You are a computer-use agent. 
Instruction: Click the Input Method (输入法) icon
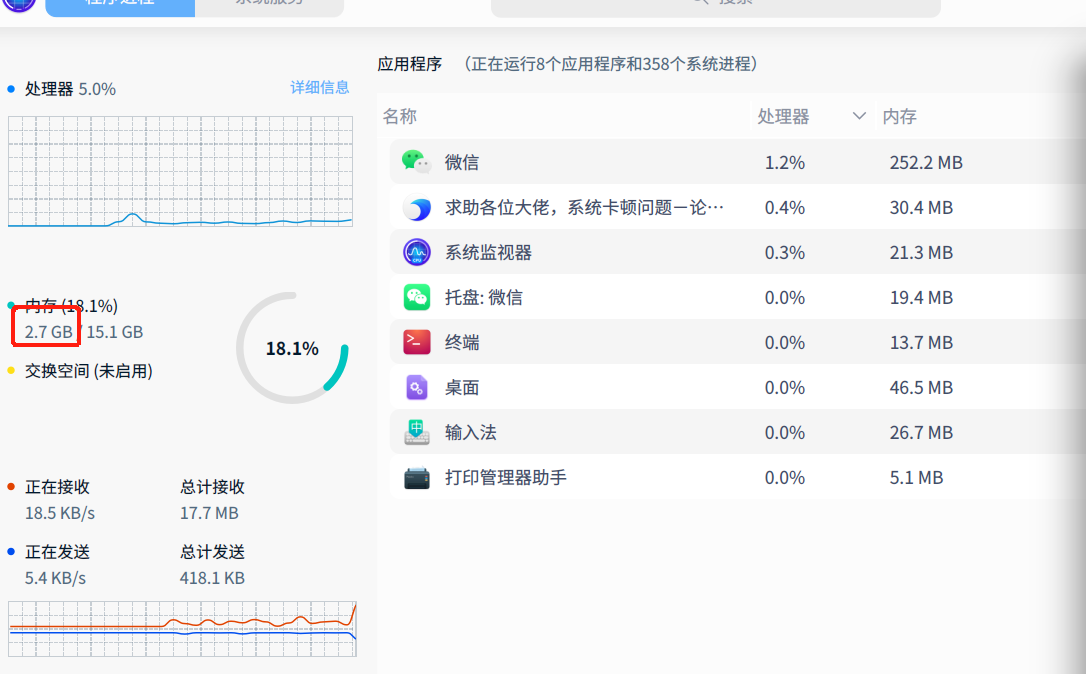(x=416, y=433)
